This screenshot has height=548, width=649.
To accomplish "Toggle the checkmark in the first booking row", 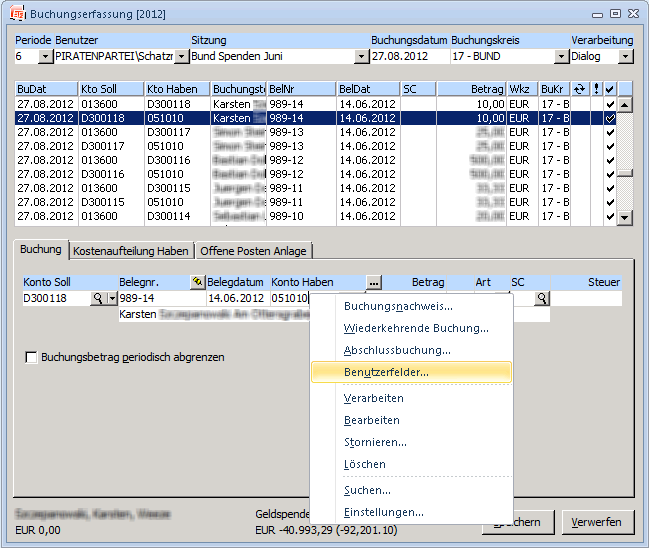I will point(610,104).
